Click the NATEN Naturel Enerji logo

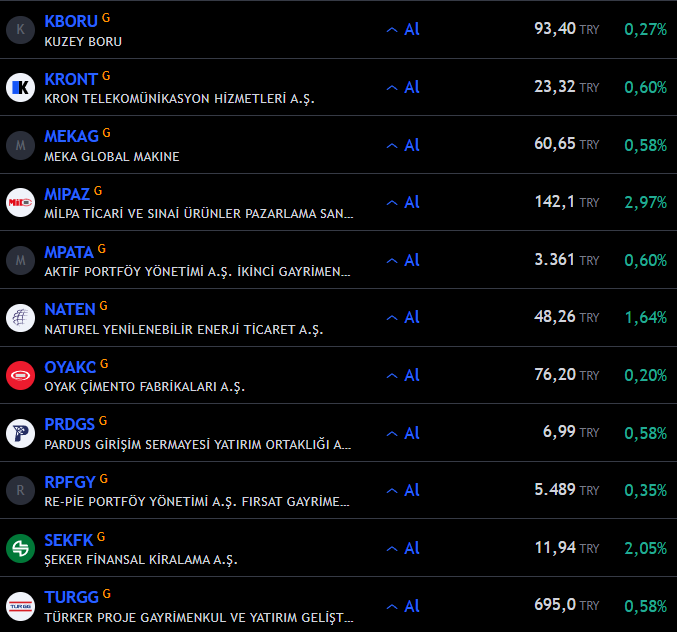20,318
